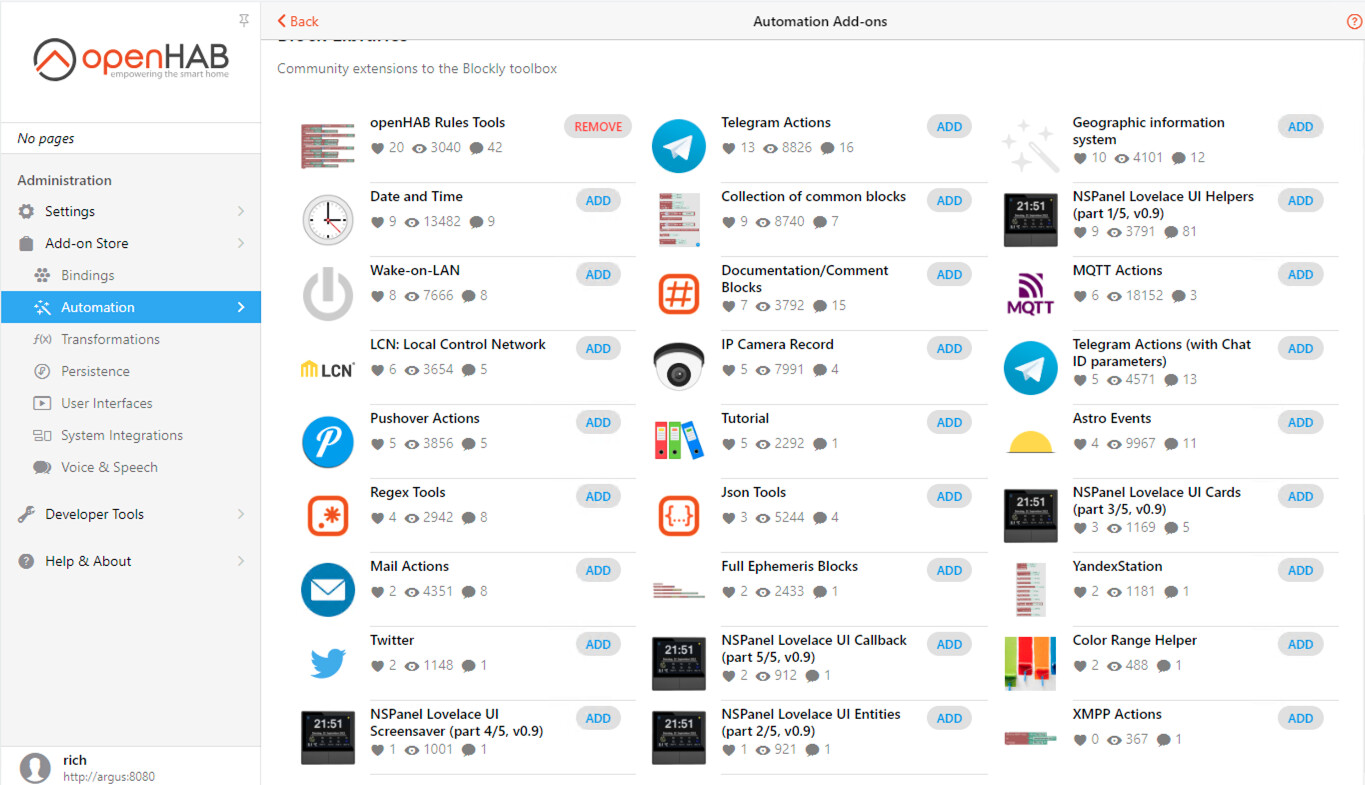Click the MQTT Actions logo icon
1365x785 pixels.
point(1030,294)
